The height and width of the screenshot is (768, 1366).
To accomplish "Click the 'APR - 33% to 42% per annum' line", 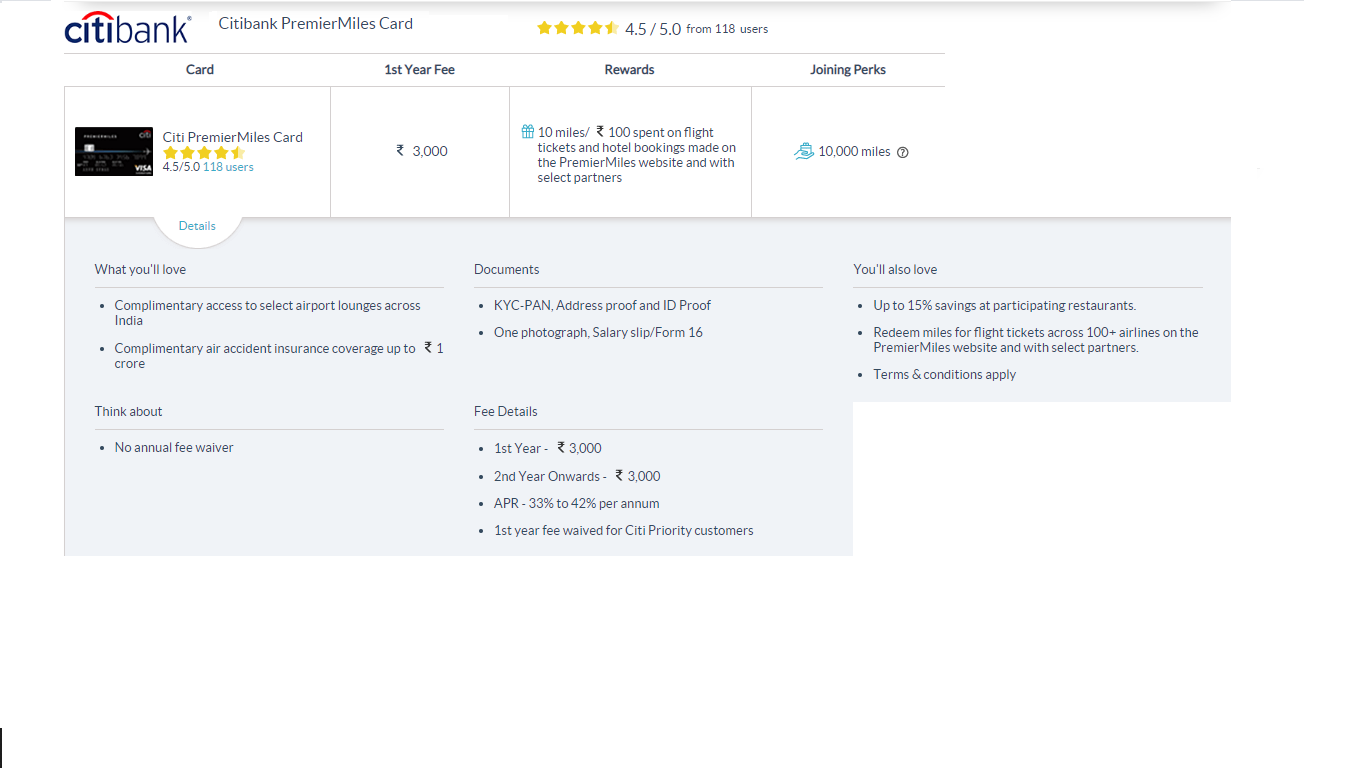I will 577,503.
